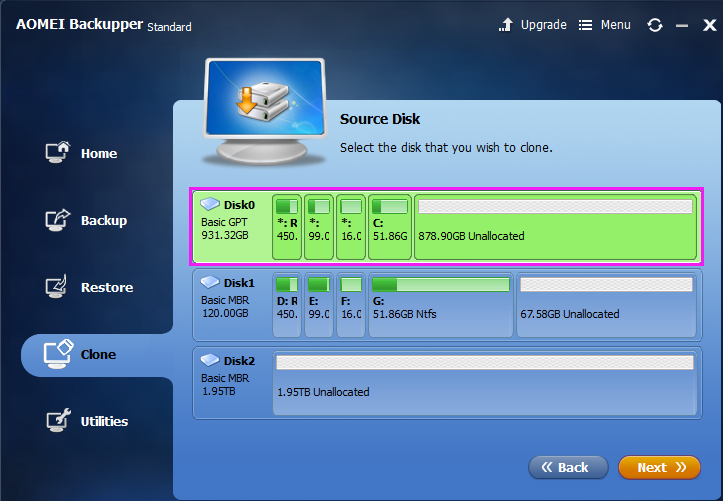The height and width of the screenshot is (501, 723).
Task: Click the Disk0 C: 51.86G partition
Action: click(390, 227)
